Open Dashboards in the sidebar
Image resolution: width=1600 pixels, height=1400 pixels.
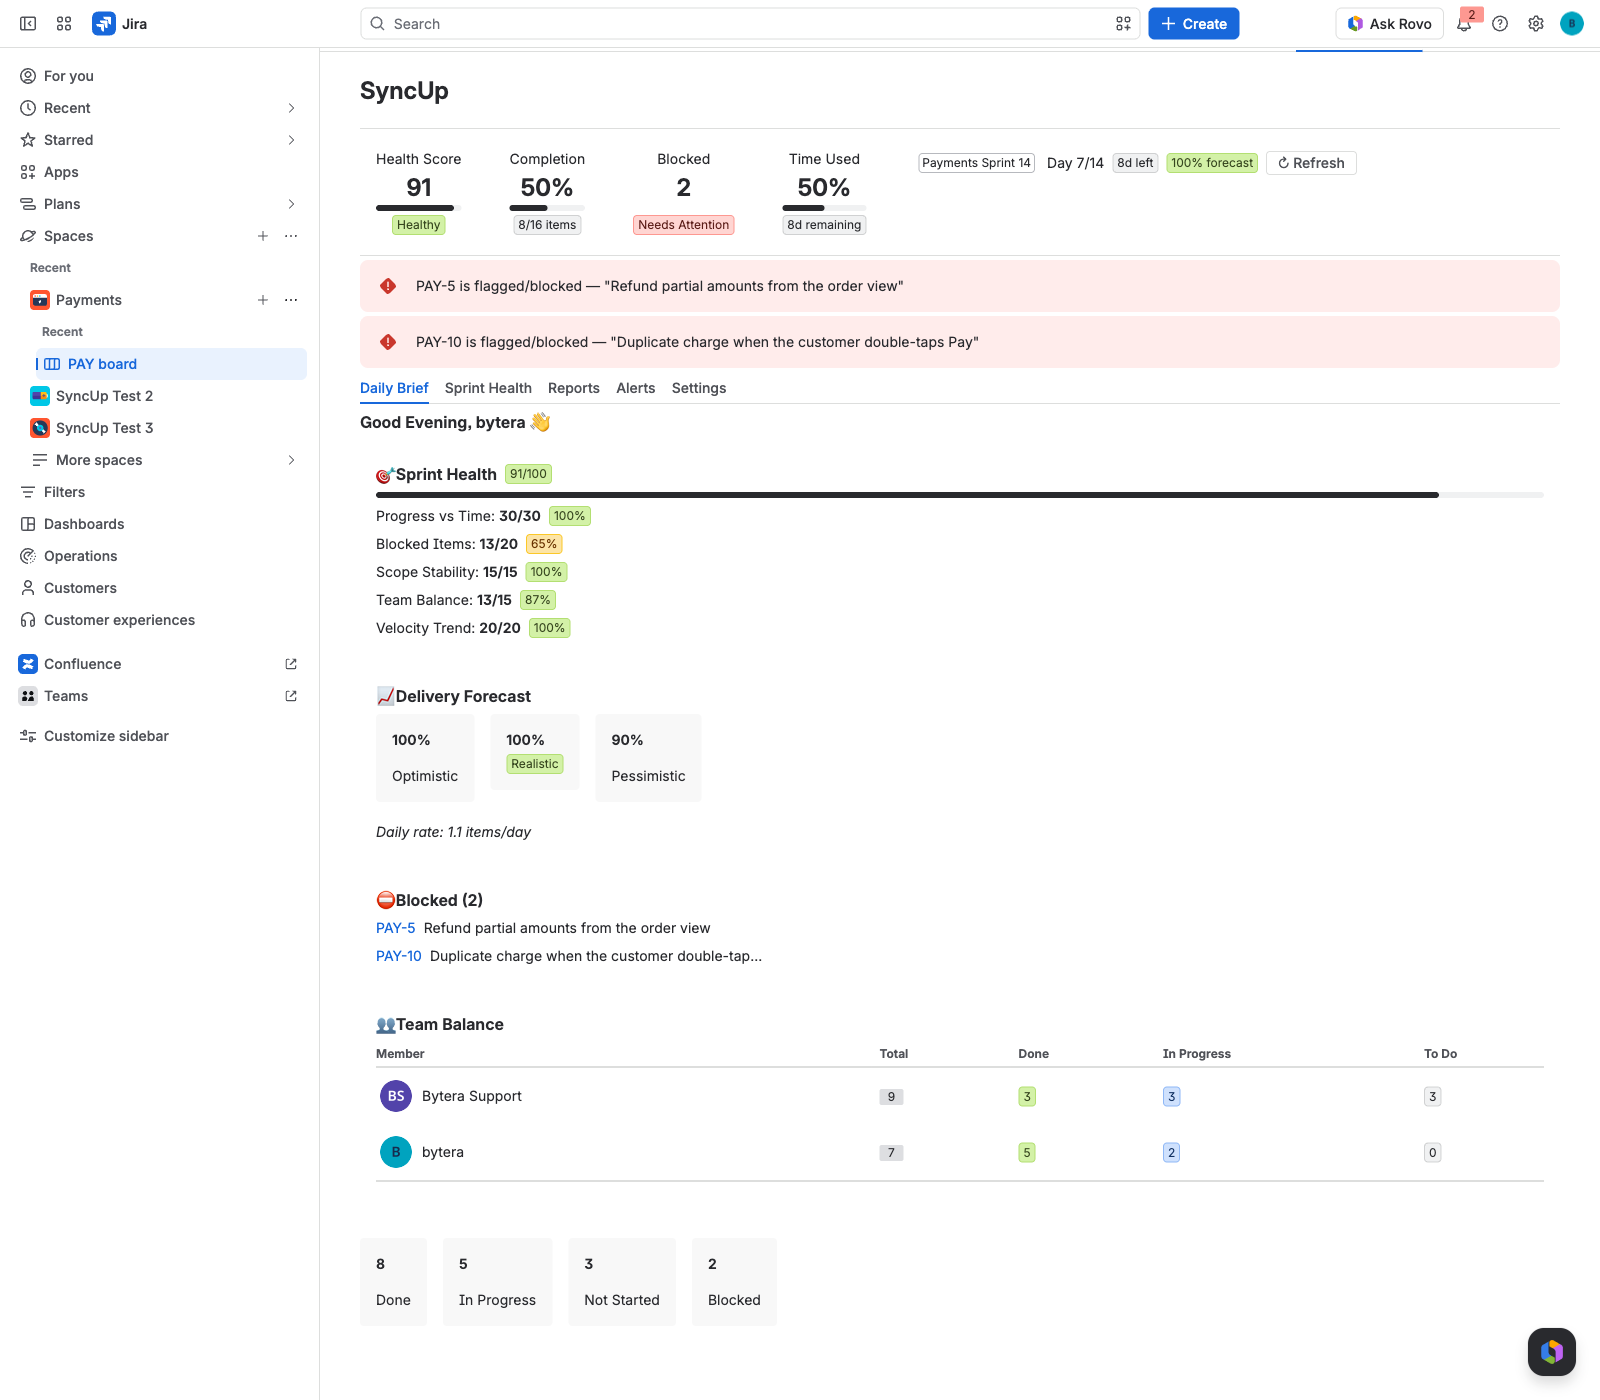[160, 524]
